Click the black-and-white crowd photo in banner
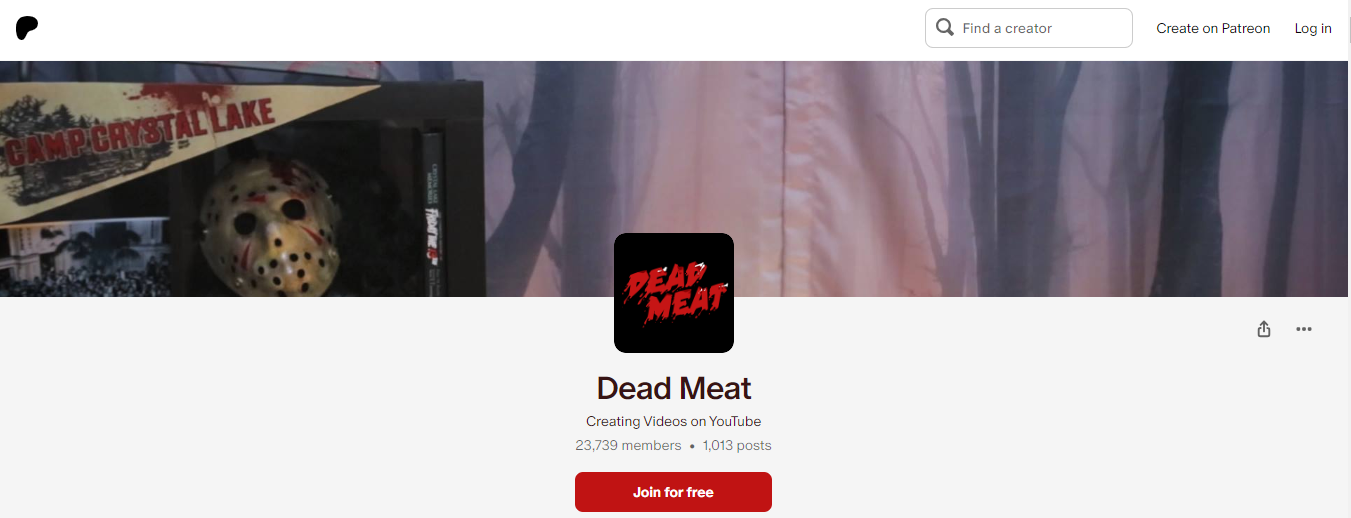 click(x=85, y=258)
